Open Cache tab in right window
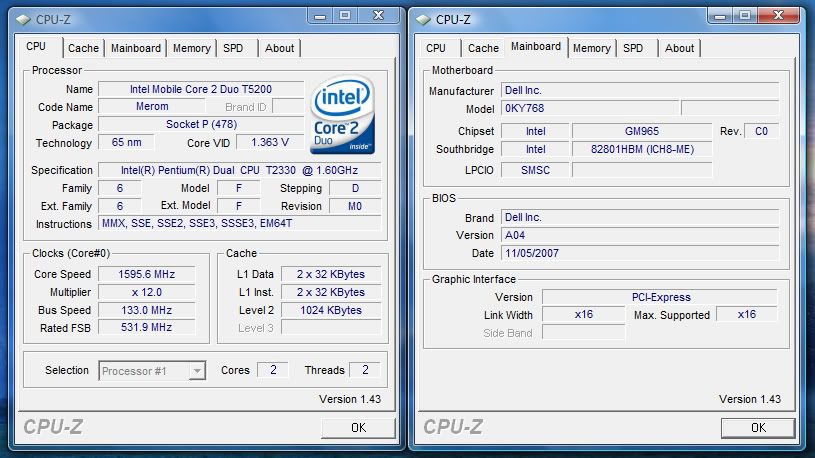Screen dimensions: 815x458 (483, 48)
